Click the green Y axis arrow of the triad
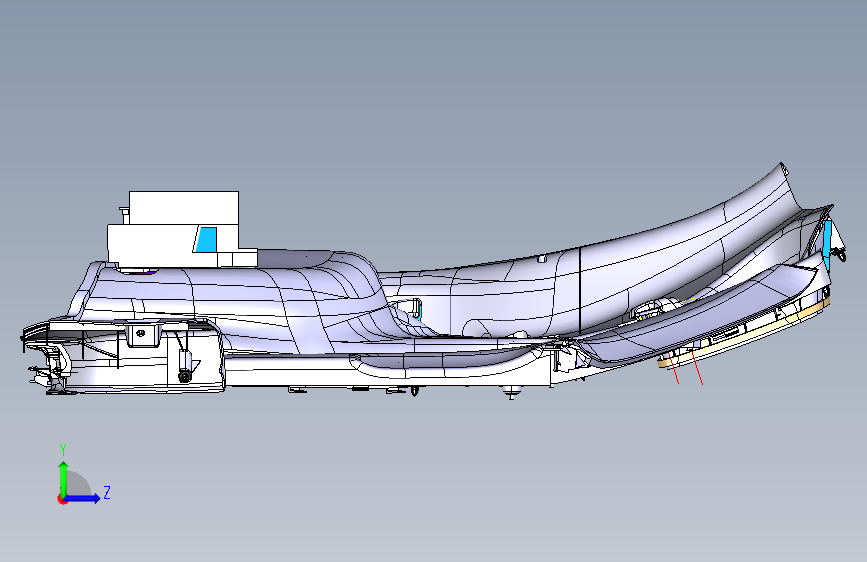The height and width of the screenshot is (562, 867). coord(64,478)
